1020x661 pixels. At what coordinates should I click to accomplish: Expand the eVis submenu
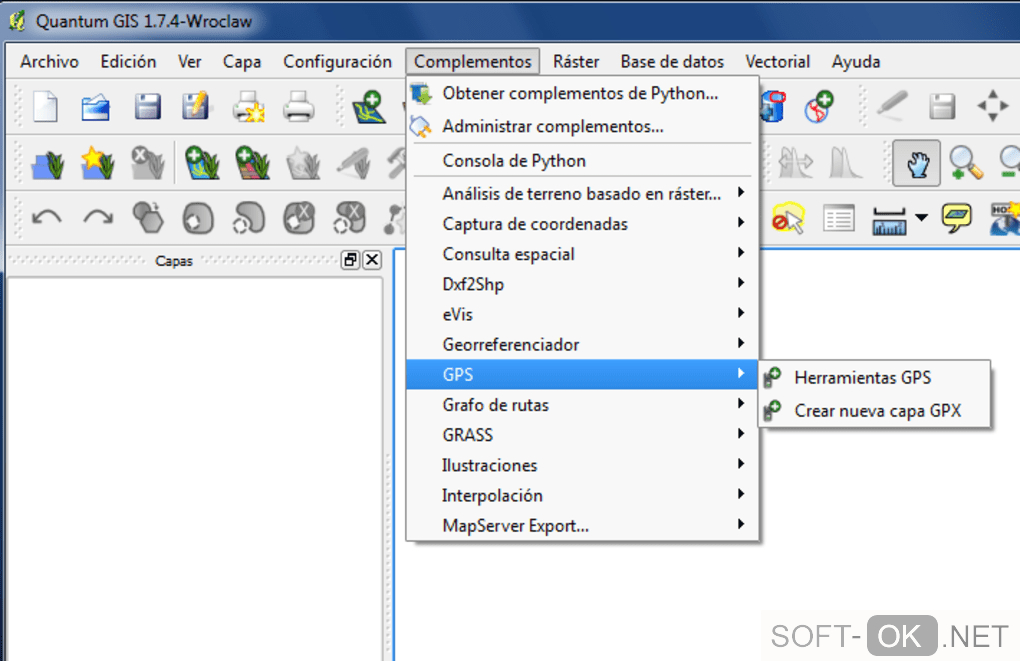tap(582, 314)
